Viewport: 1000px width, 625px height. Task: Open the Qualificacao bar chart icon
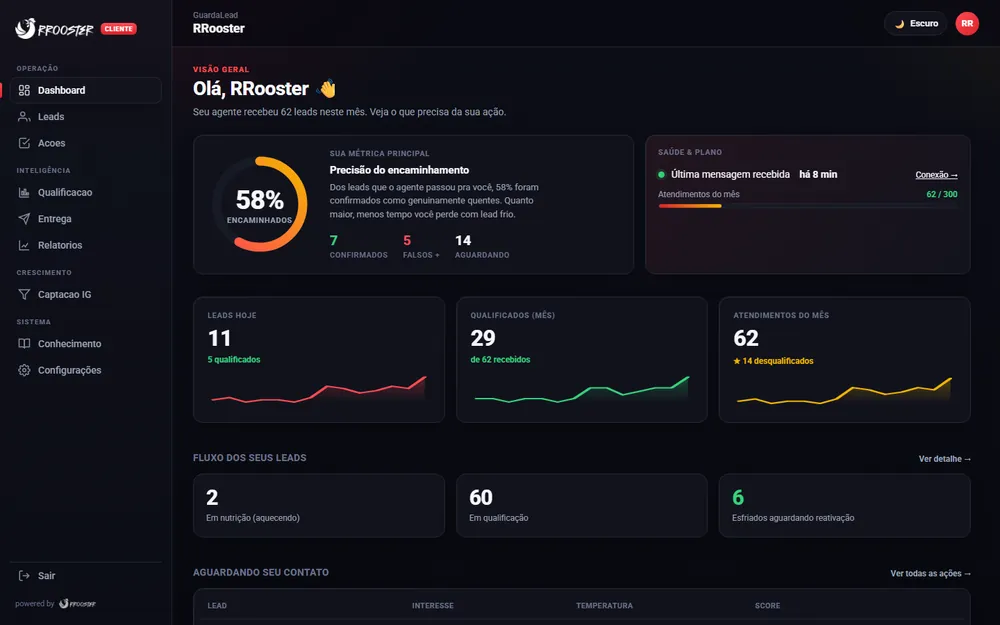click(24, 192)
